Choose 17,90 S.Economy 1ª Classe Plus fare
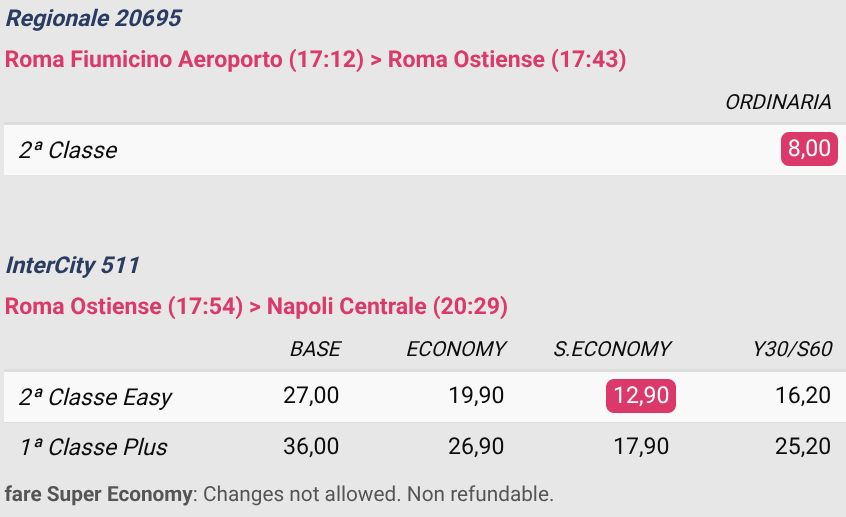 [x=641, y=446]
